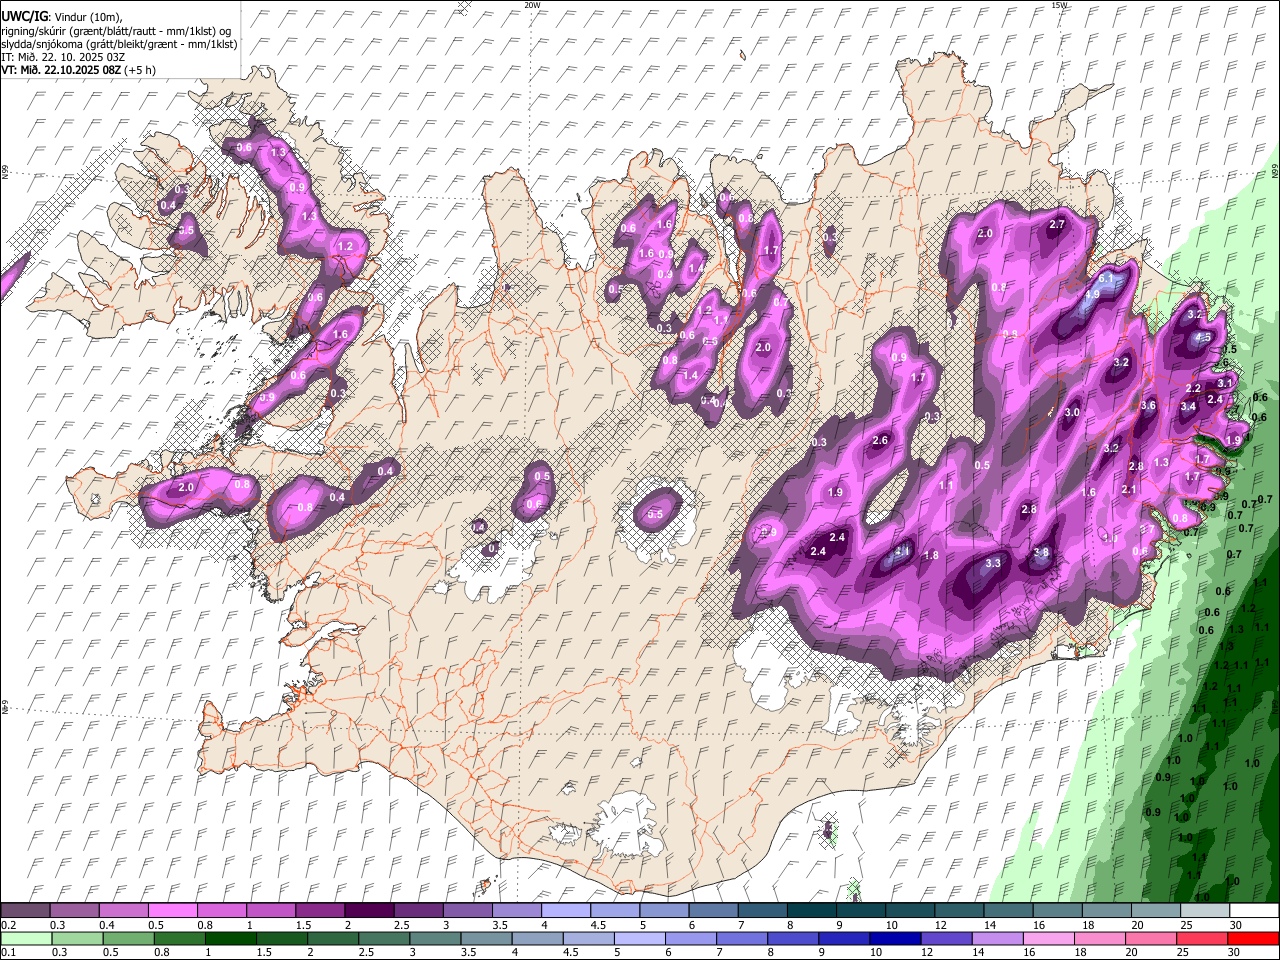Click the '12' label on the lower rain scale
Image resolution: width=1280 pixels, height=960 pixels.
[925, 953]
